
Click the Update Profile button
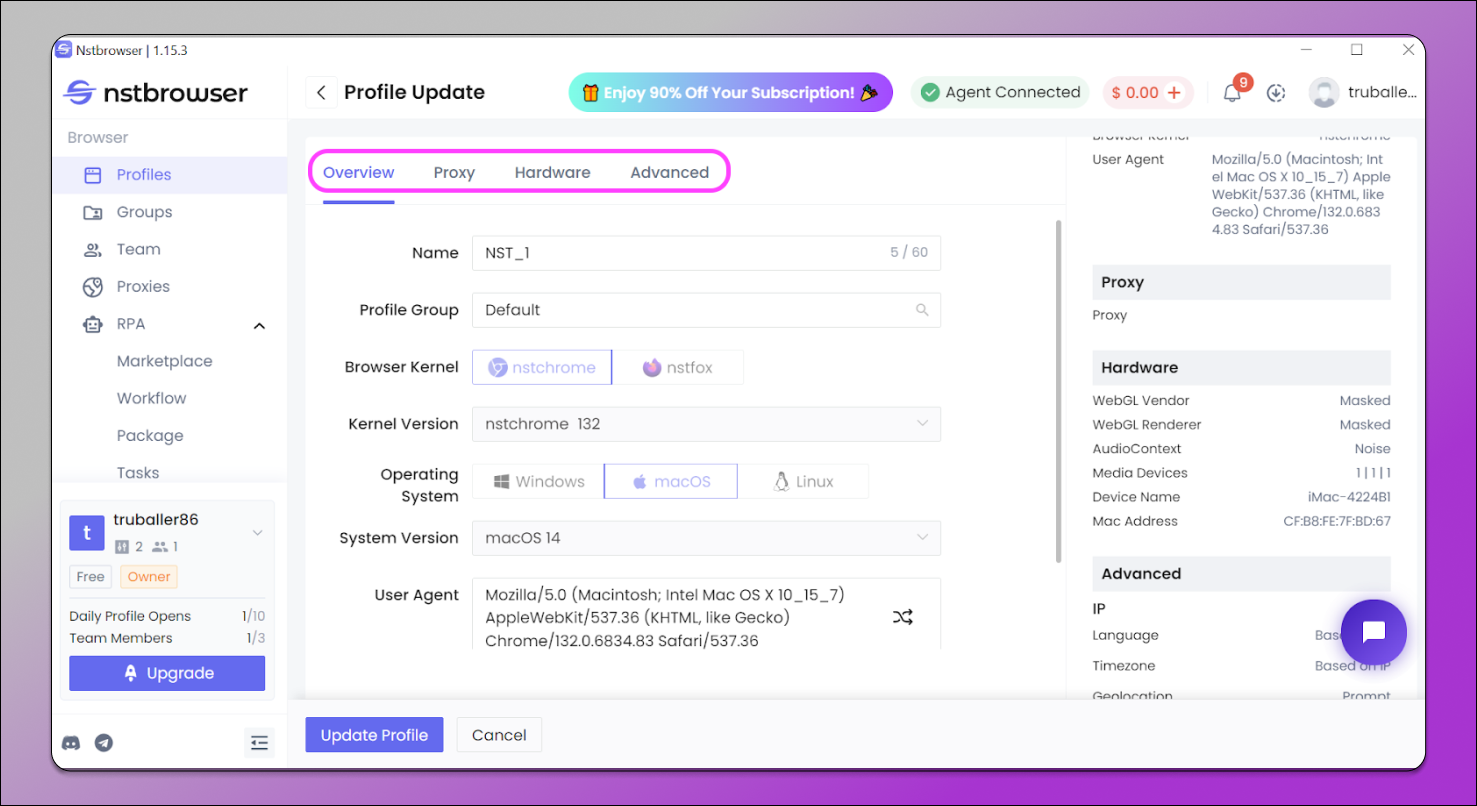374,735
